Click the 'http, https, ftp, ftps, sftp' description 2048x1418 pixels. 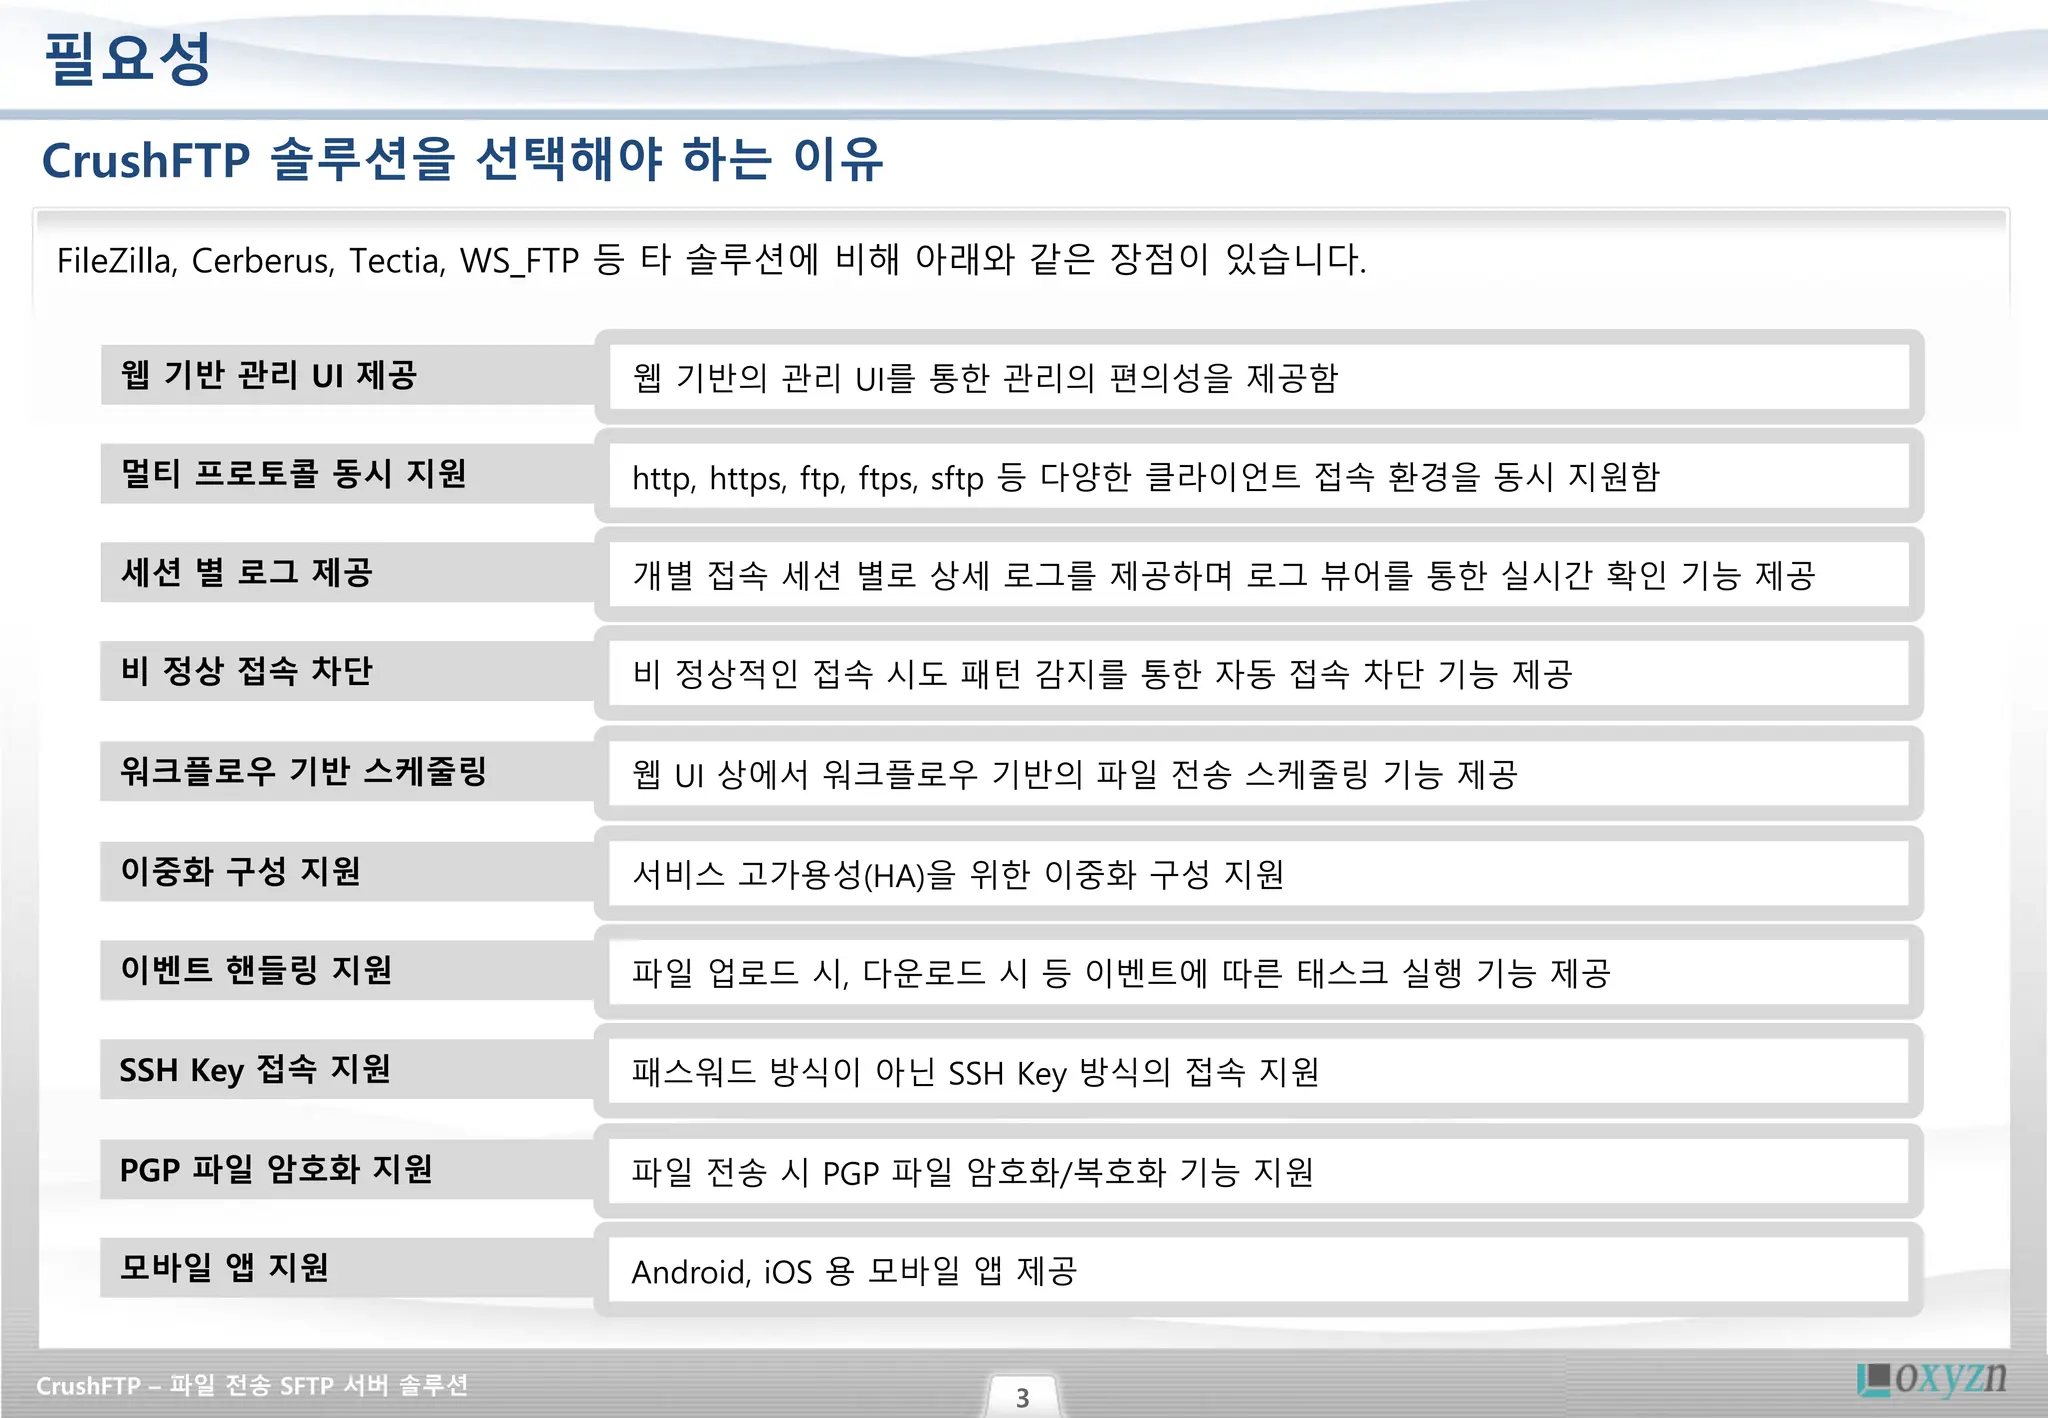click(1146, 476)
